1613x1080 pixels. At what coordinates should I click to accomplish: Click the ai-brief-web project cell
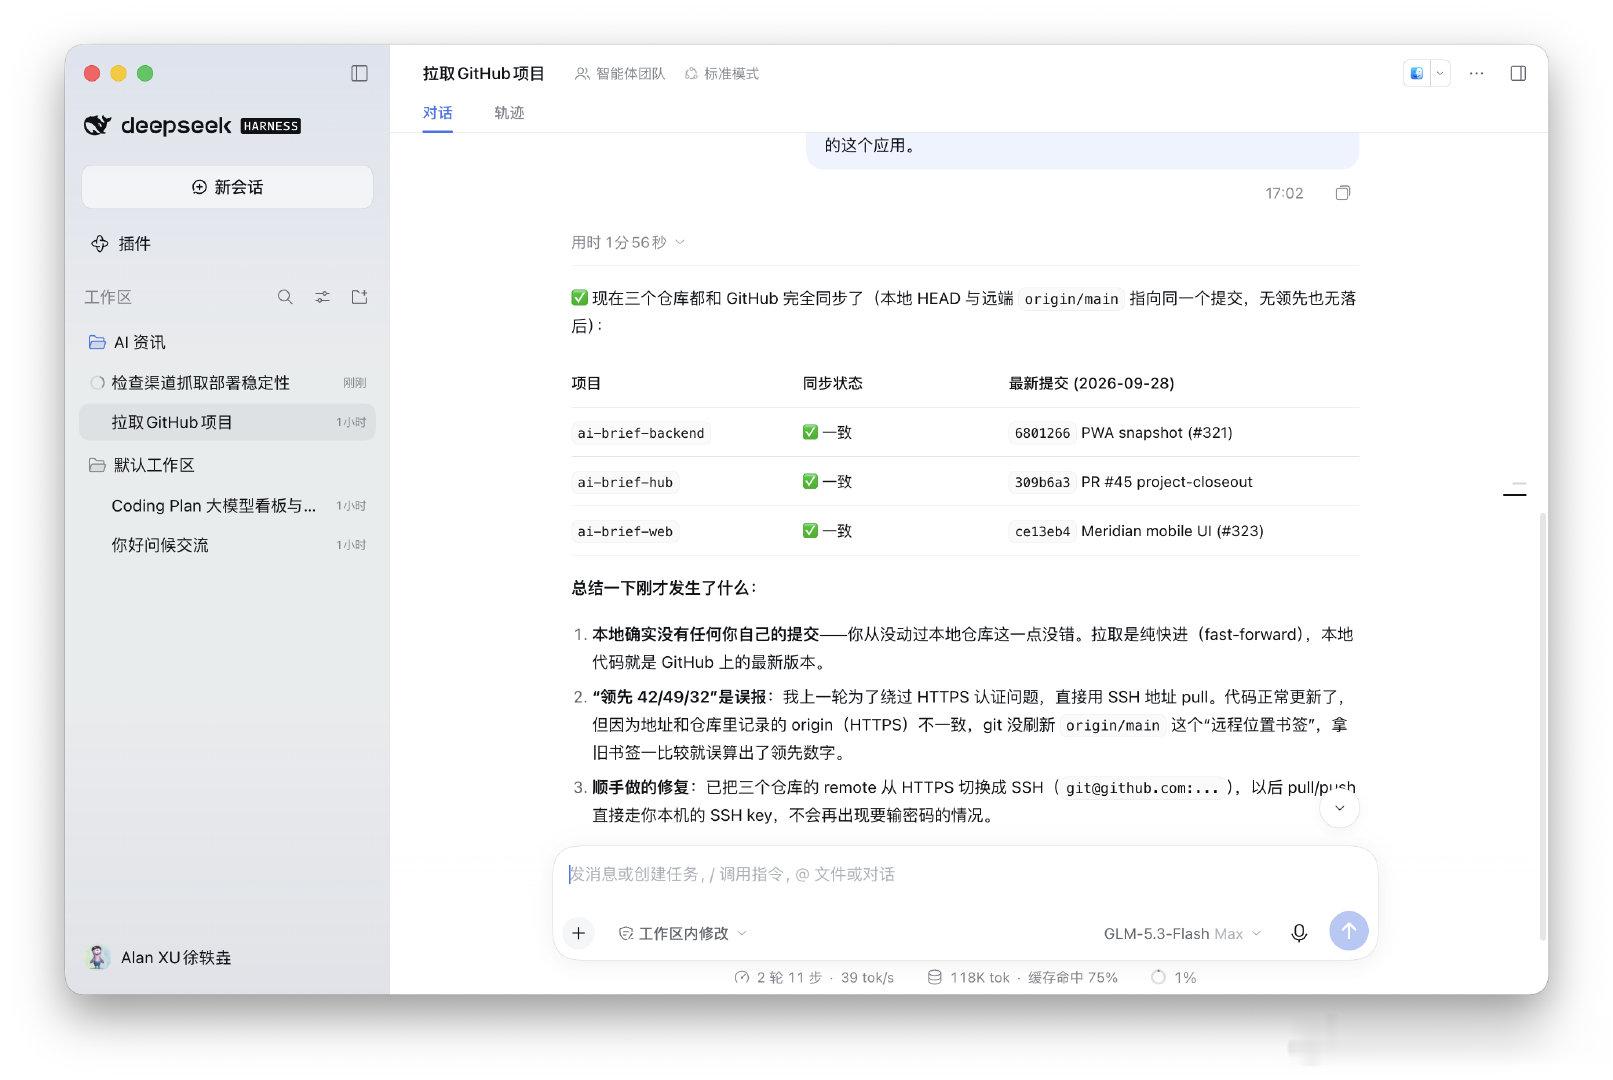625,531
